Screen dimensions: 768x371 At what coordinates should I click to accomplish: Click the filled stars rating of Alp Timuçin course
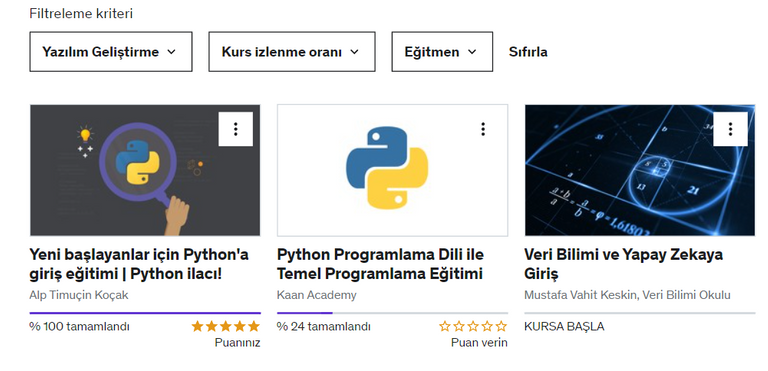click(x=225, y=326)
